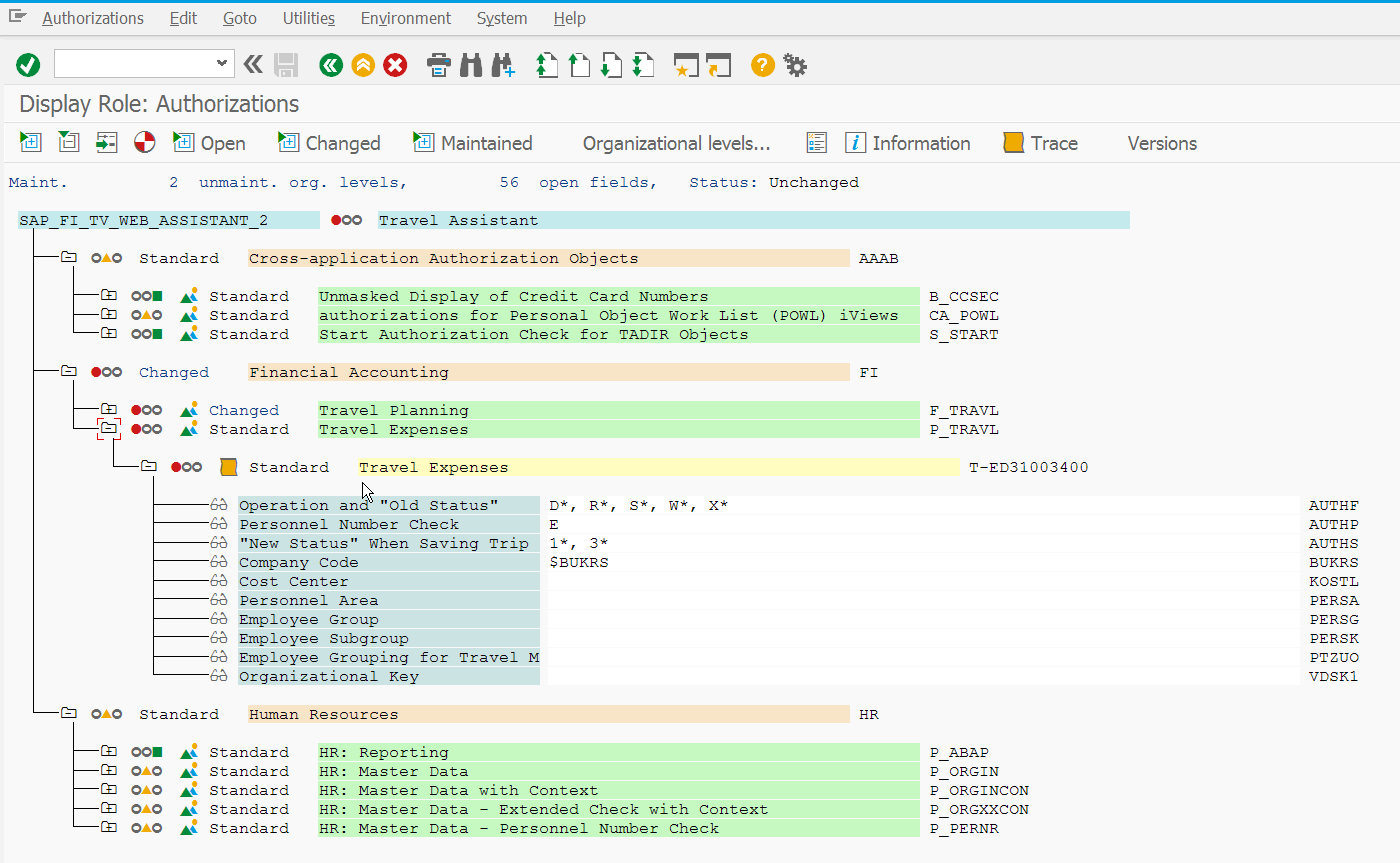This screenshot has width=1400, height=863.
Task: Click the green Back arrow icon
Action: pos(331,66)
